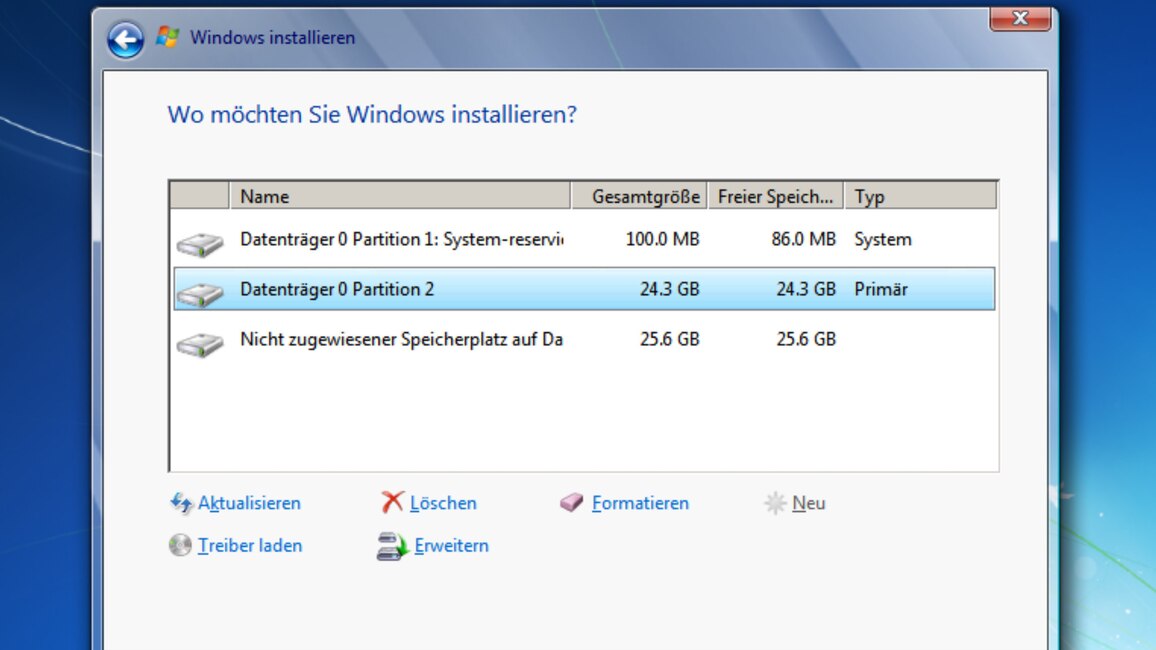1156x650 pixels.
Task: Sort by the Typ column header
Action: click(x=921, y=196)
